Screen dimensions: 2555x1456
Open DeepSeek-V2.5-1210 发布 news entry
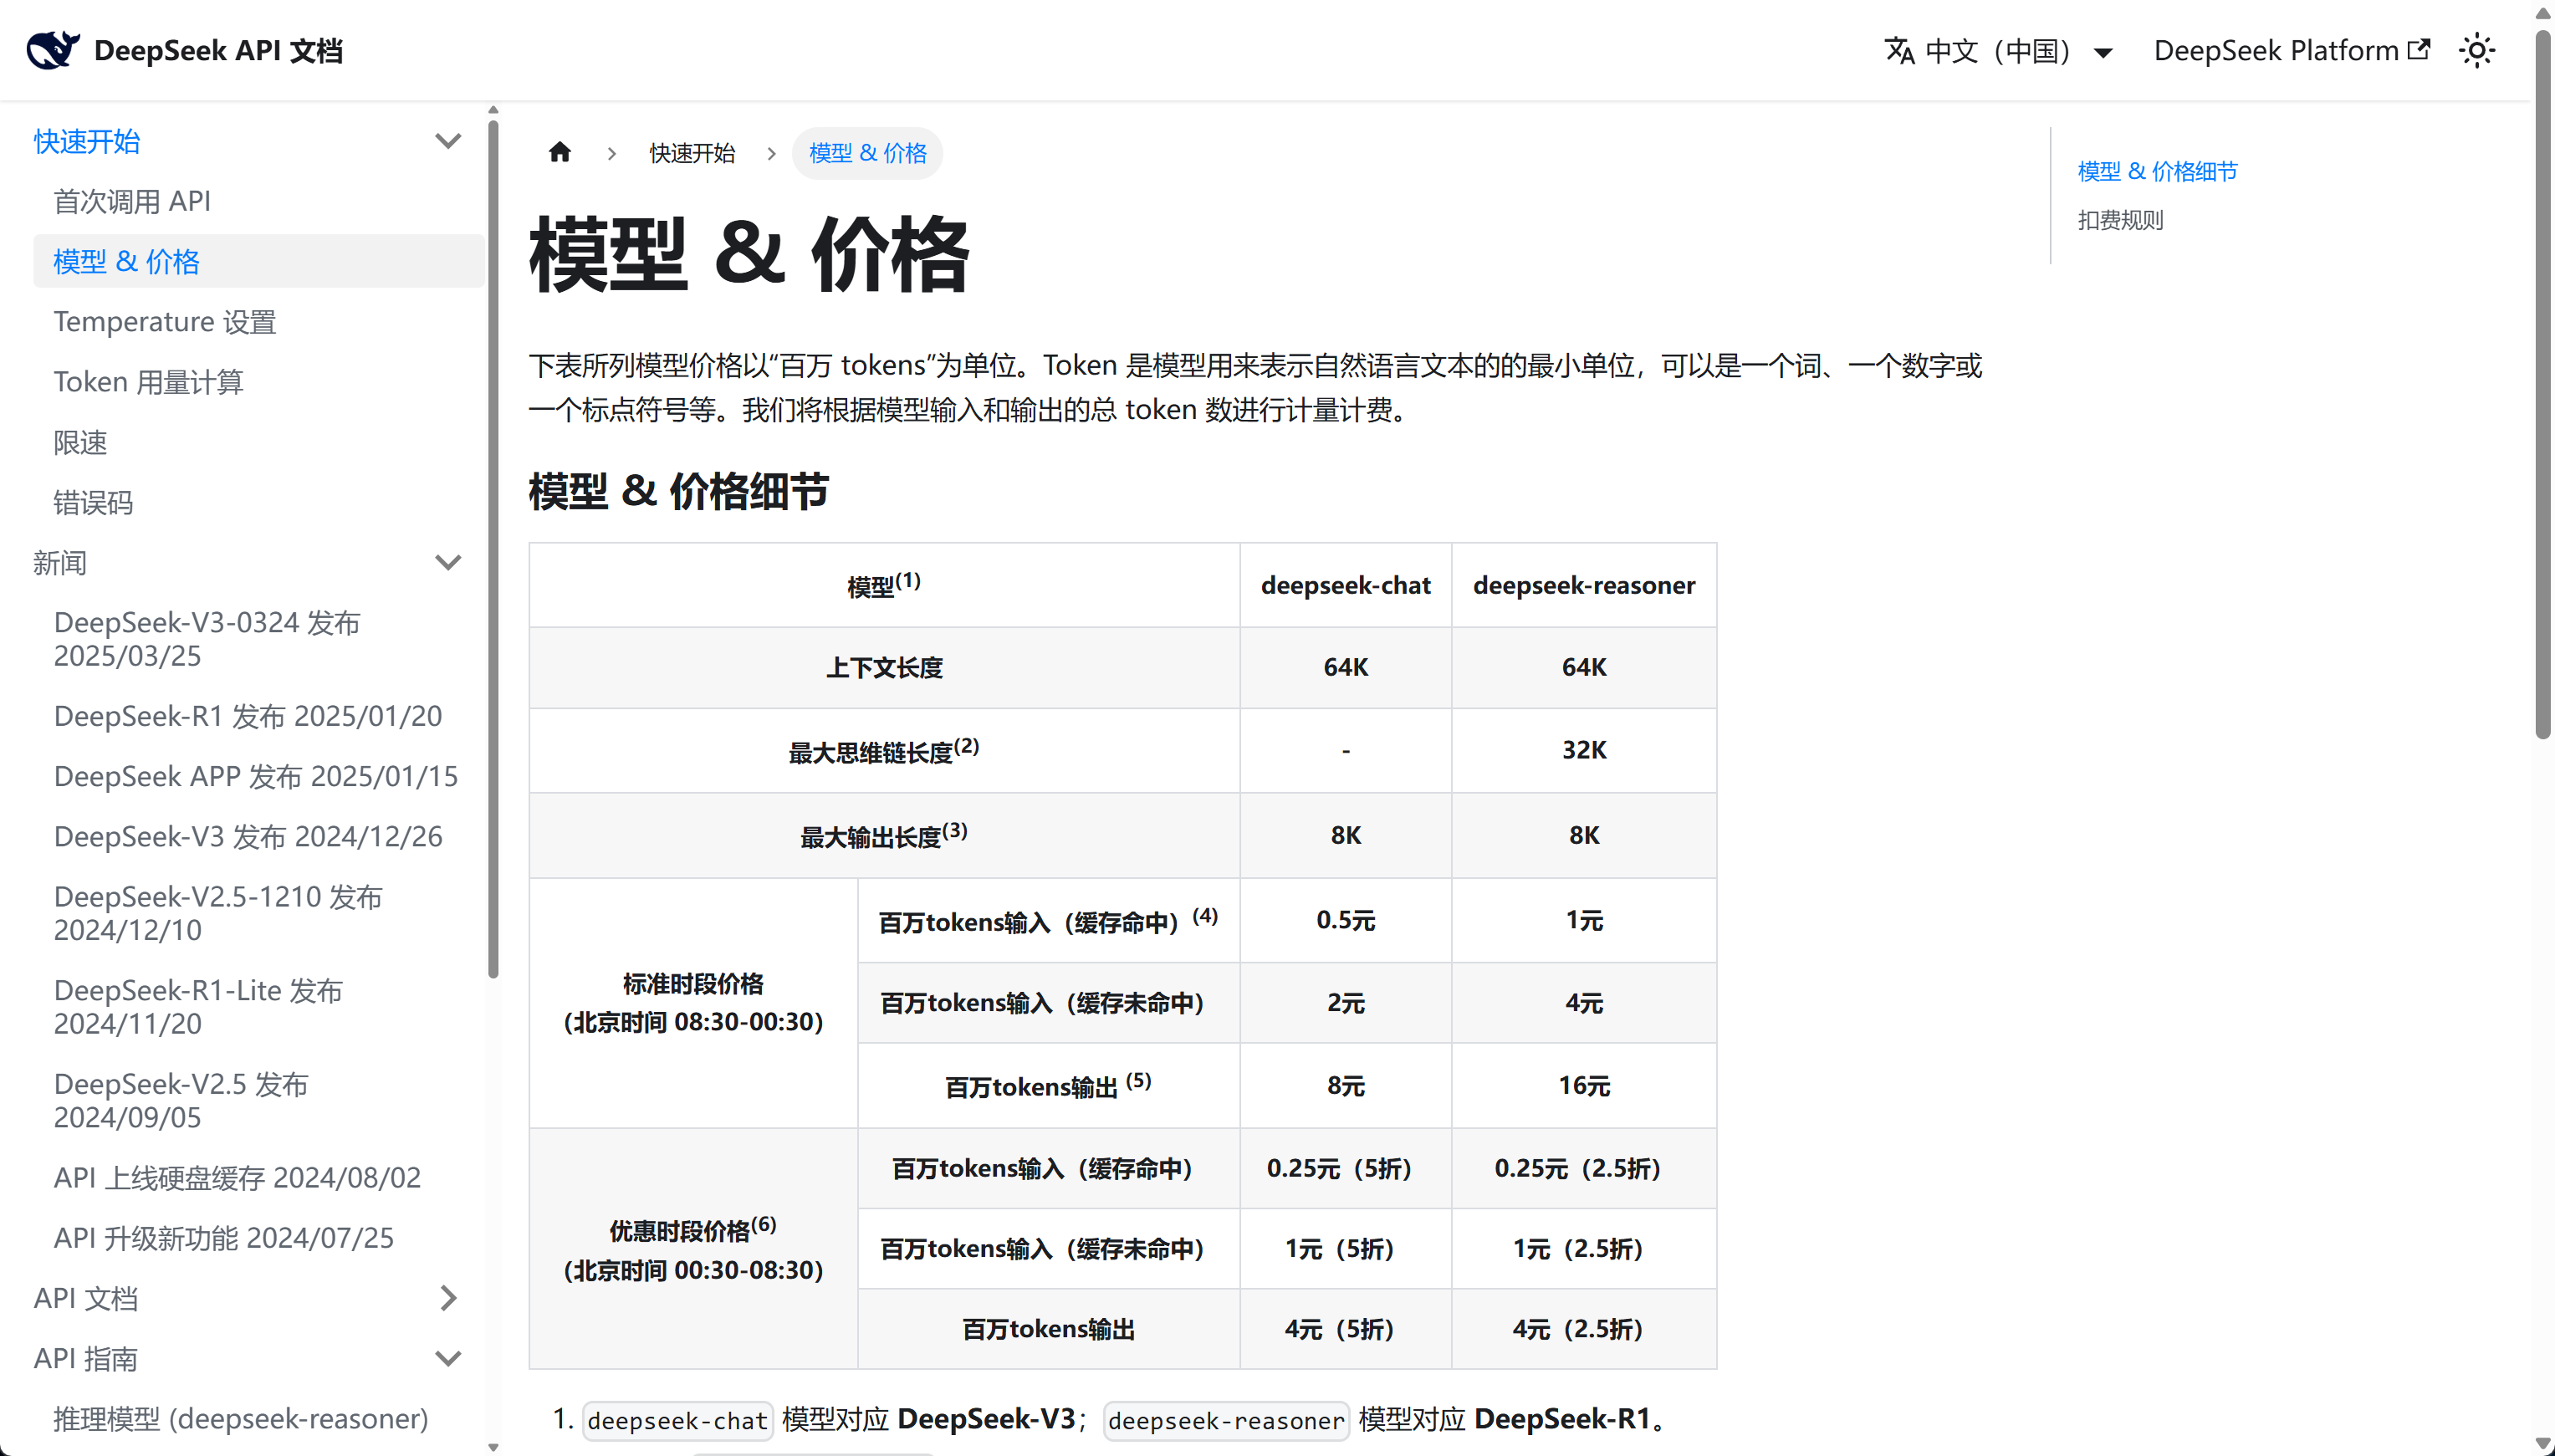(218, 913)
